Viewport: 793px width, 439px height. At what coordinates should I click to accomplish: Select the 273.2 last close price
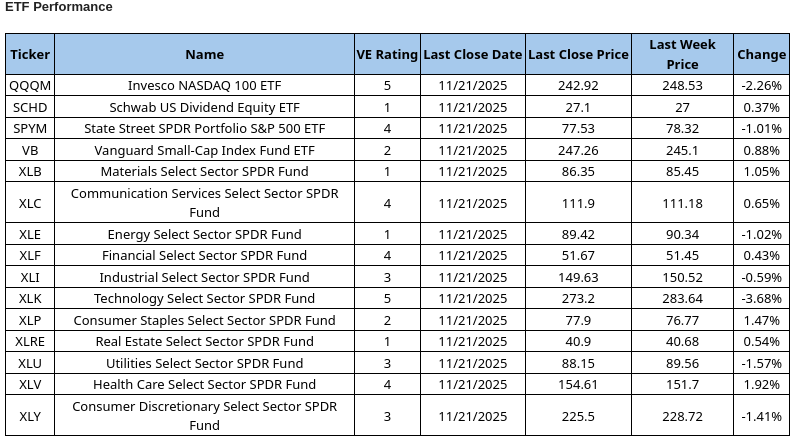(x=578, y=299)
